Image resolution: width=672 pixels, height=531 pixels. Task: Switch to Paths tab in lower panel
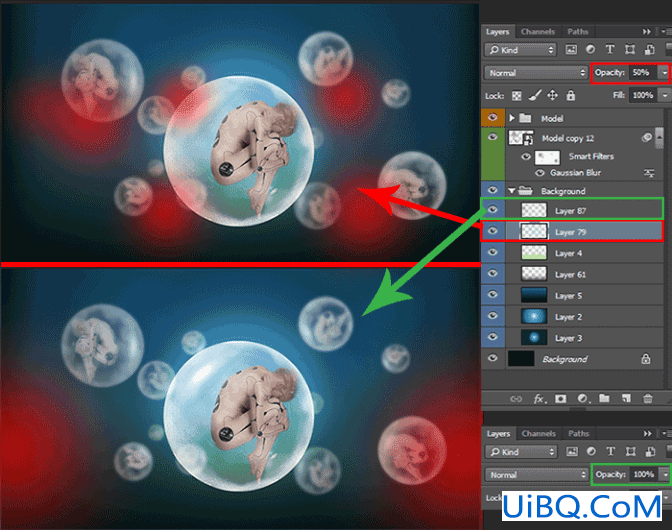coord(579,434)
